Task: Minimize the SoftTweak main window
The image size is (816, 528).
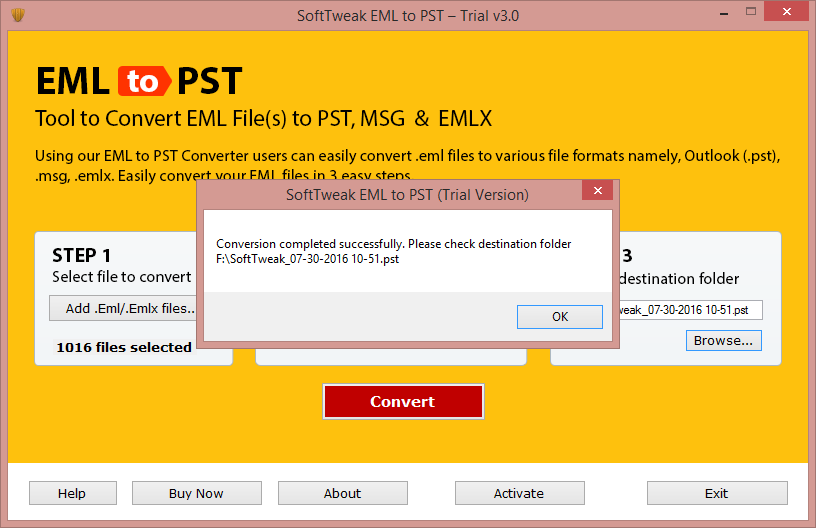Action: click(x=724, y=13)
